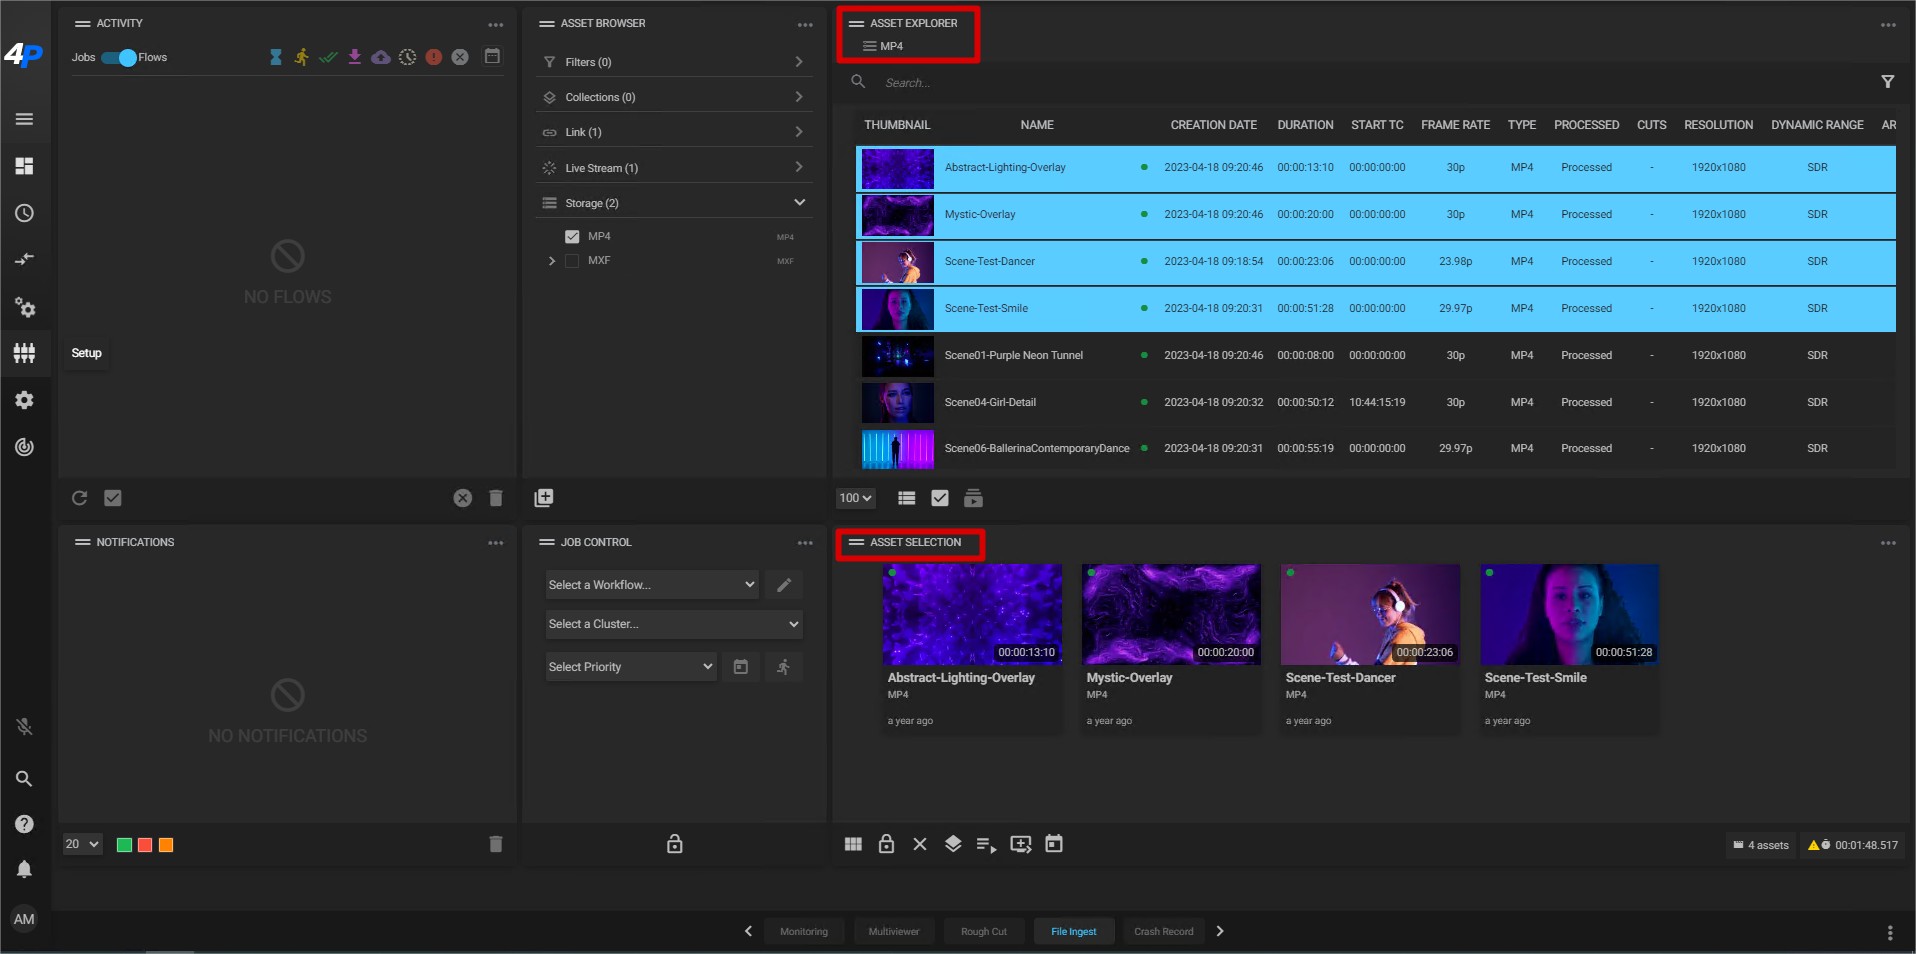Filter activity by purple download icon
The height and width of the screenshot is (954, 1916).
click(354, 57)
